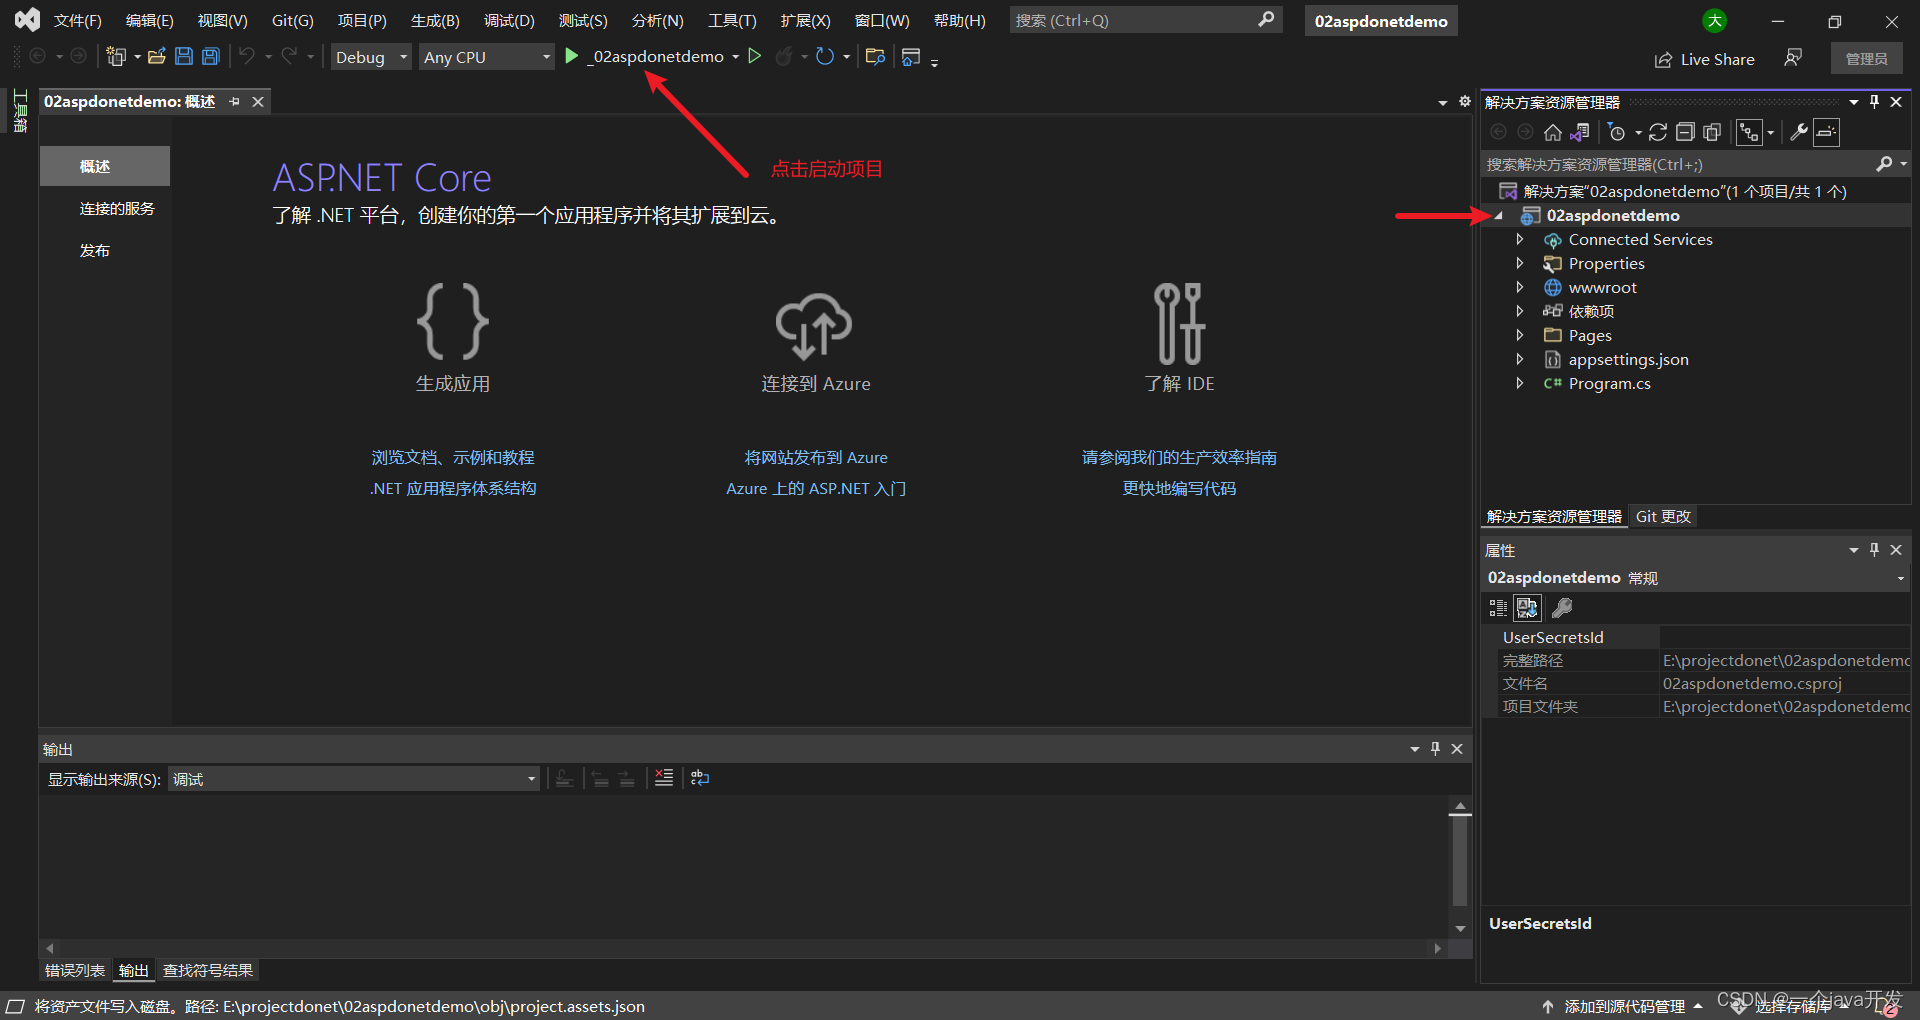This screenshot has height=1020, width=1920.
Task: Open Azure 上的 ASP.NET 入门 link
Action: point(816,488)
